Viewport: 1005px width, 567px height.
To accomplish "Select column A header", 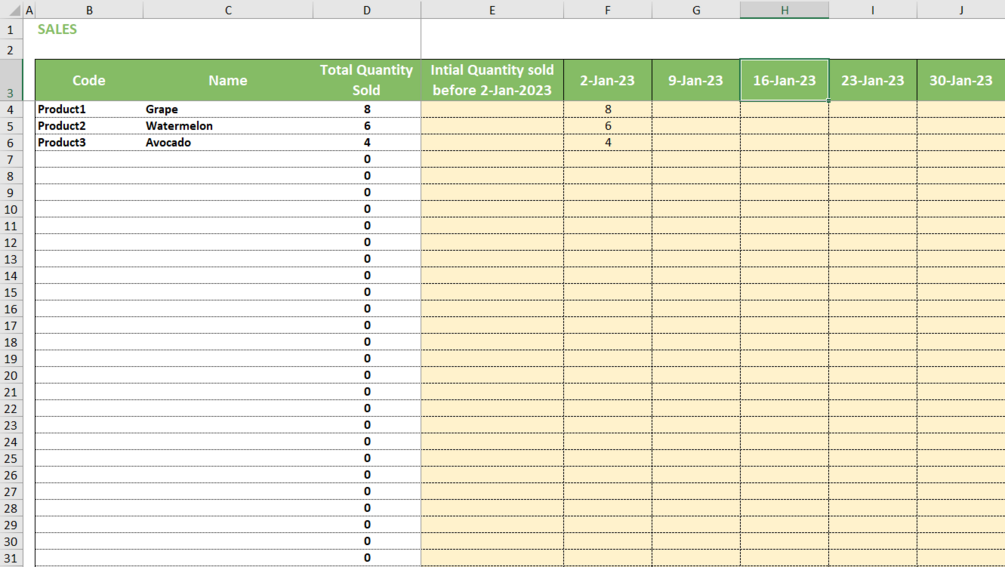I will pyautogui.click(x=29, y=10).
